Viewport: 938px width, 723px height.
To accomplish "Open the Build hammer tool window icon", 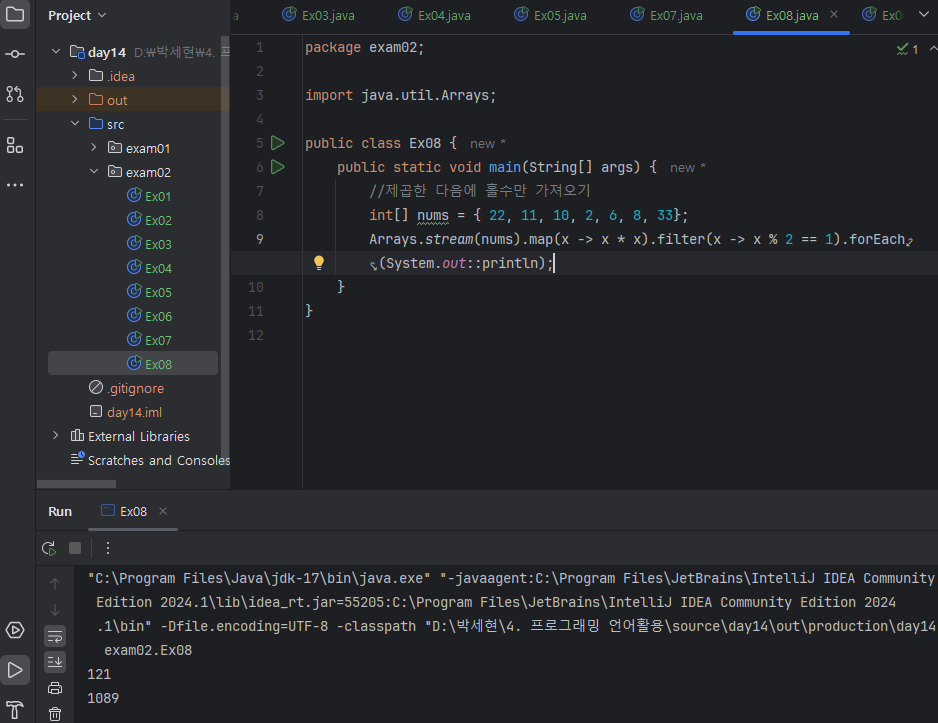I will coord(14,710).
